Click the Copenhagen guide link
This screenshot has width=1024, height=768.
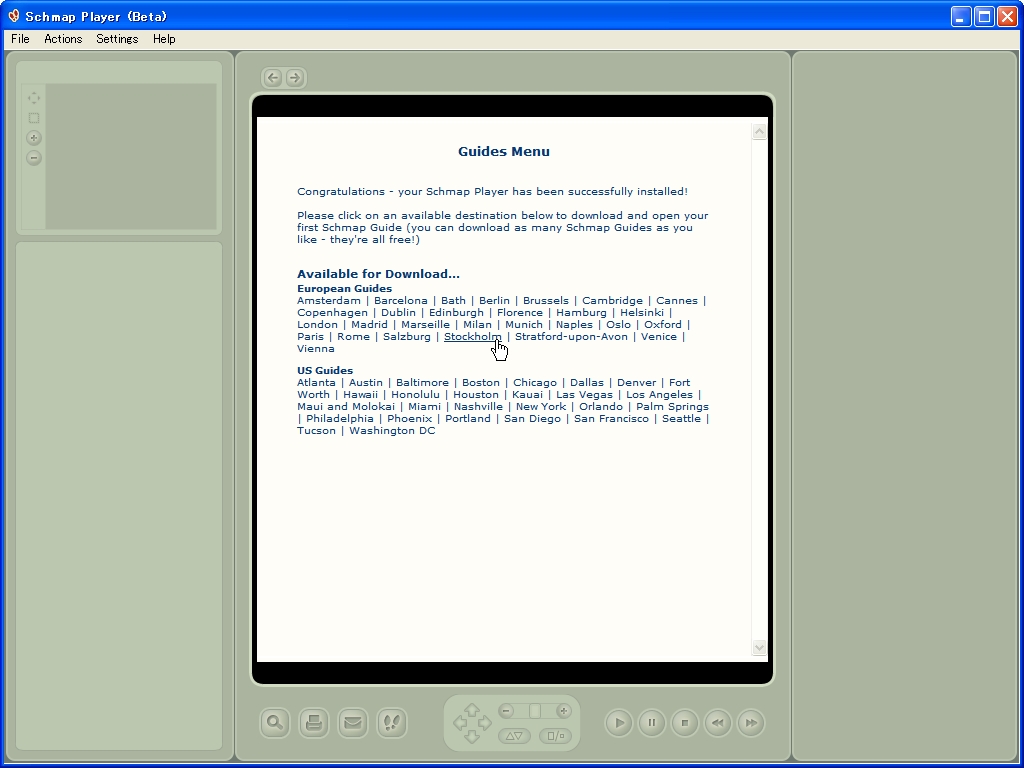[x=332, y=313]
